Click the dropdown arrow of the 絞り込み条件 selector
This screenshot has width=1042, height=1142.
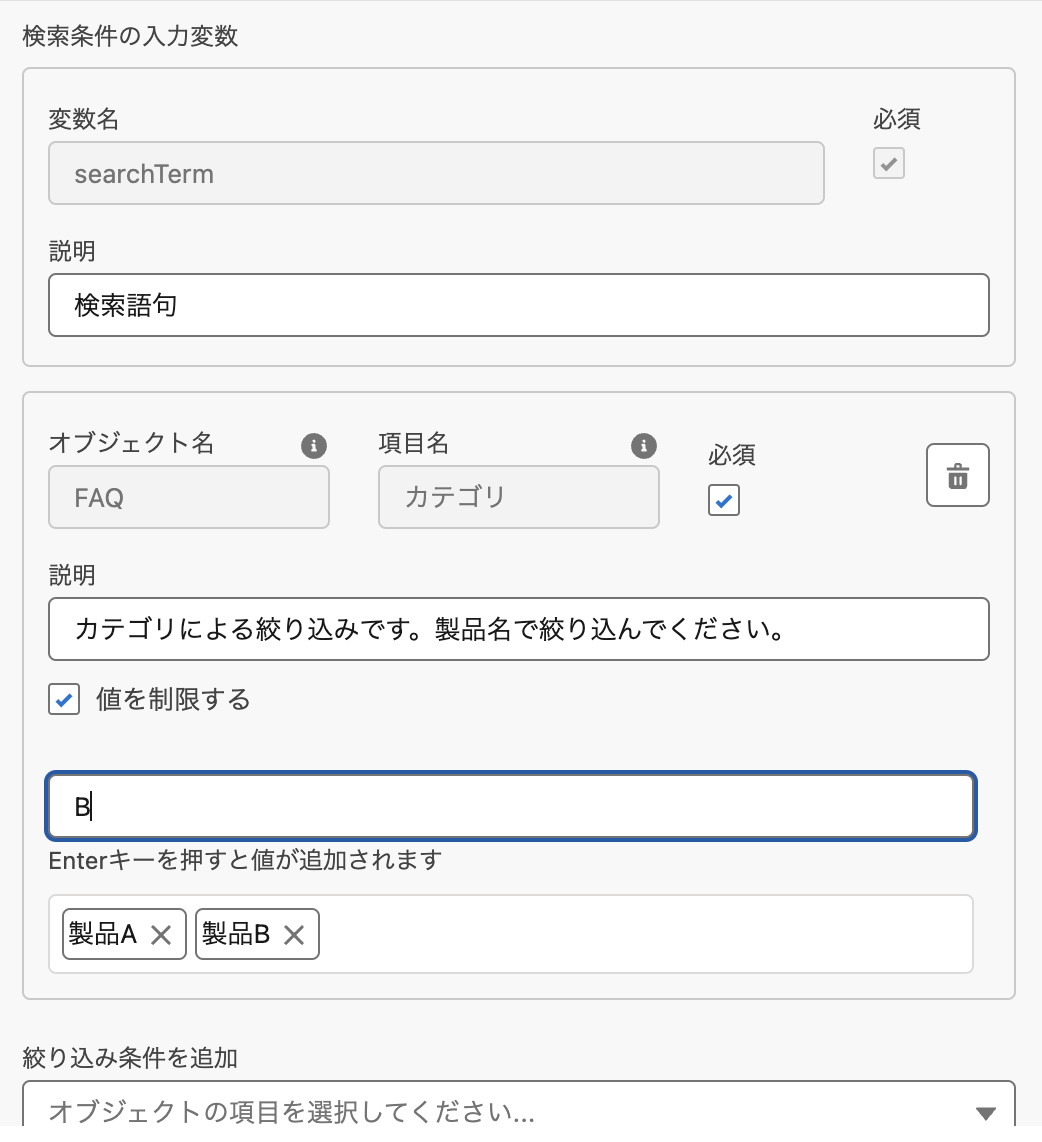point(985,1113)
